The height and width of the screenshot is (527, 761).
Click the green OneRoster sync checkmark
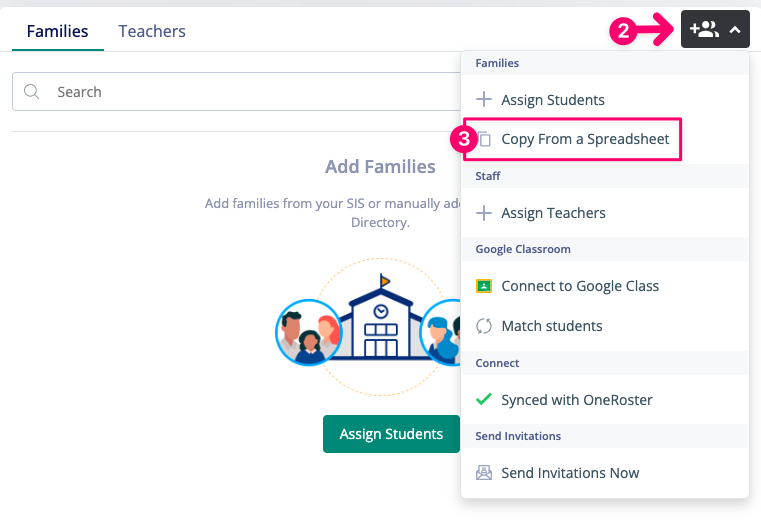[x=484, y=400]
